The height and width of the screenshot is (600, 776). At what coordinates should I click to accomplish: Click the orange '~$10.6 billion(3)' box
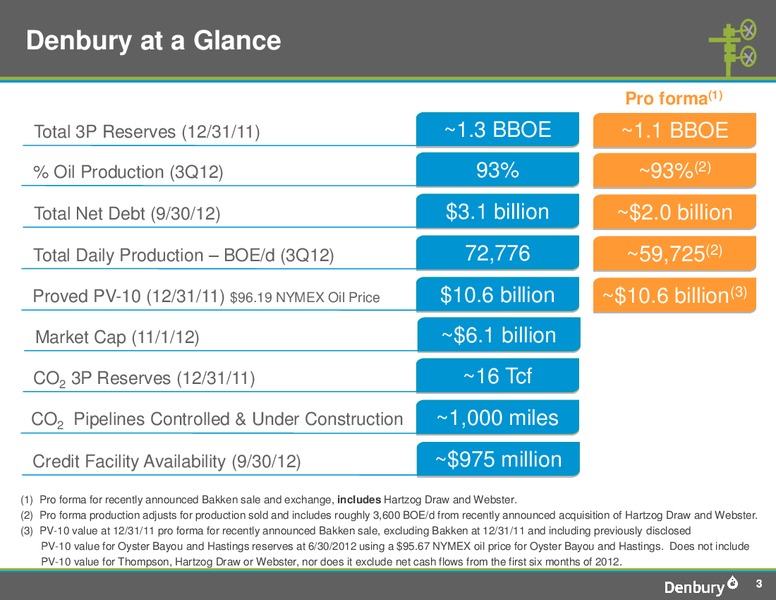675,296
